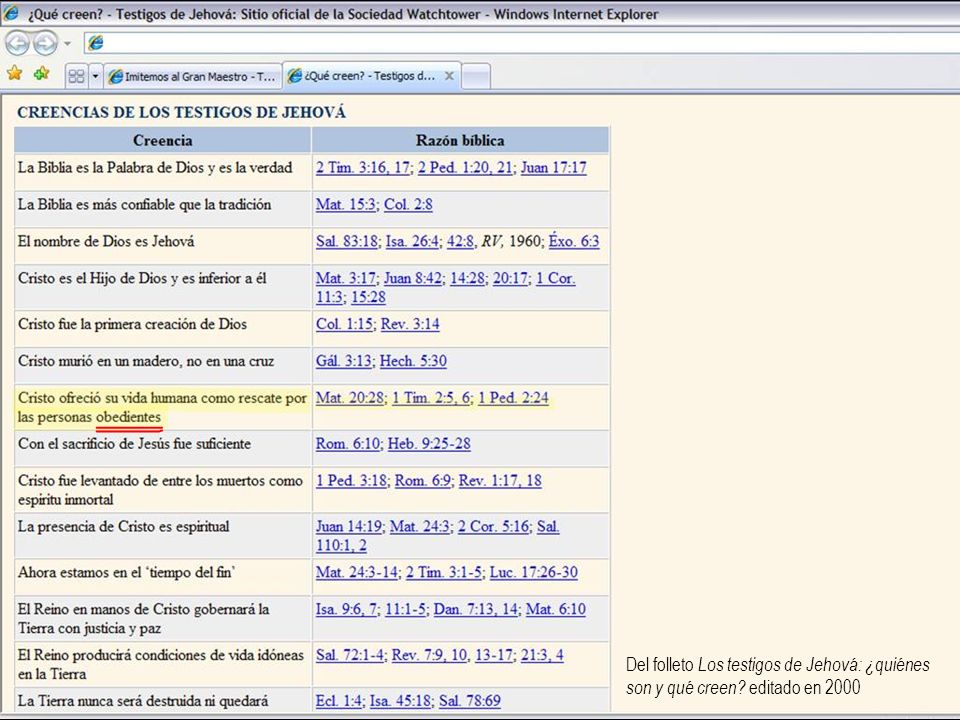This screenshot has width=960, height=720.
Task: Follow the Sal. 78:69 link
Action: (470, 700)
